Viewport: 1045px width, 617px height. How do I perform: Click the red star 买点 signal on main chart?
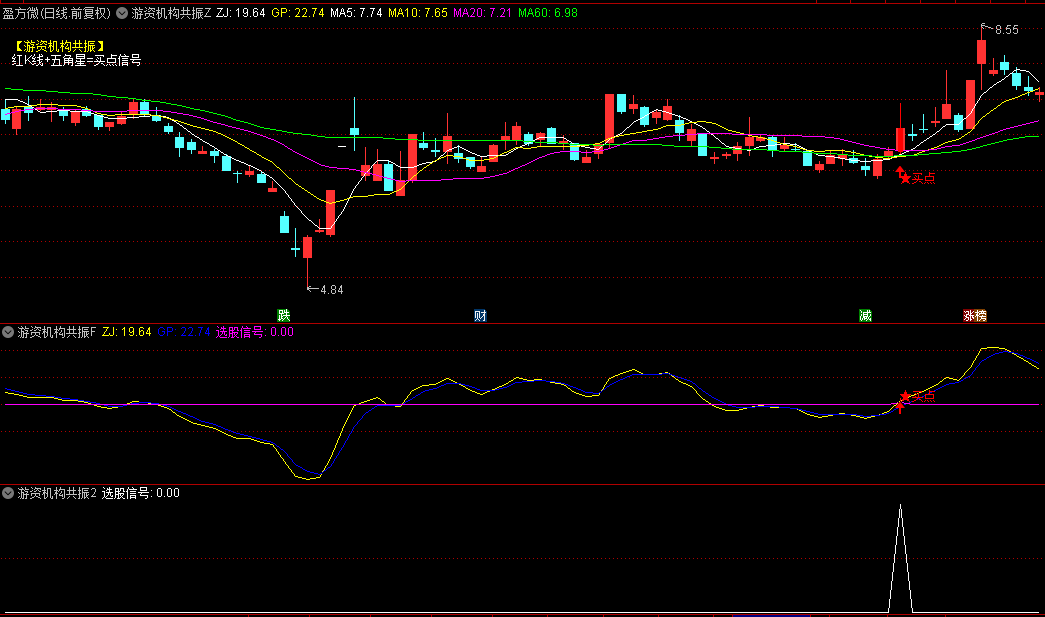(918, 178)
